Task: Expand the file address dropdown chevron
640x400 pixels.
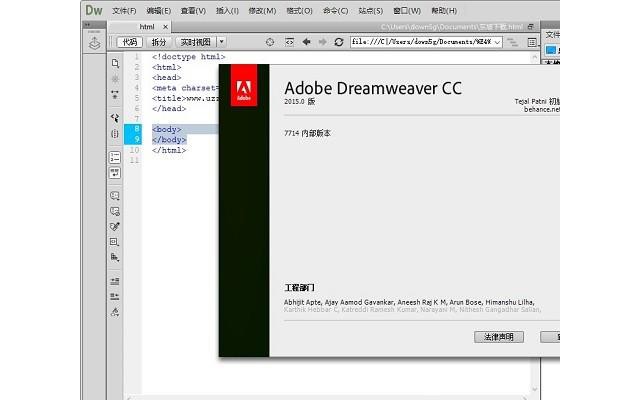Action: coord(498,42)
